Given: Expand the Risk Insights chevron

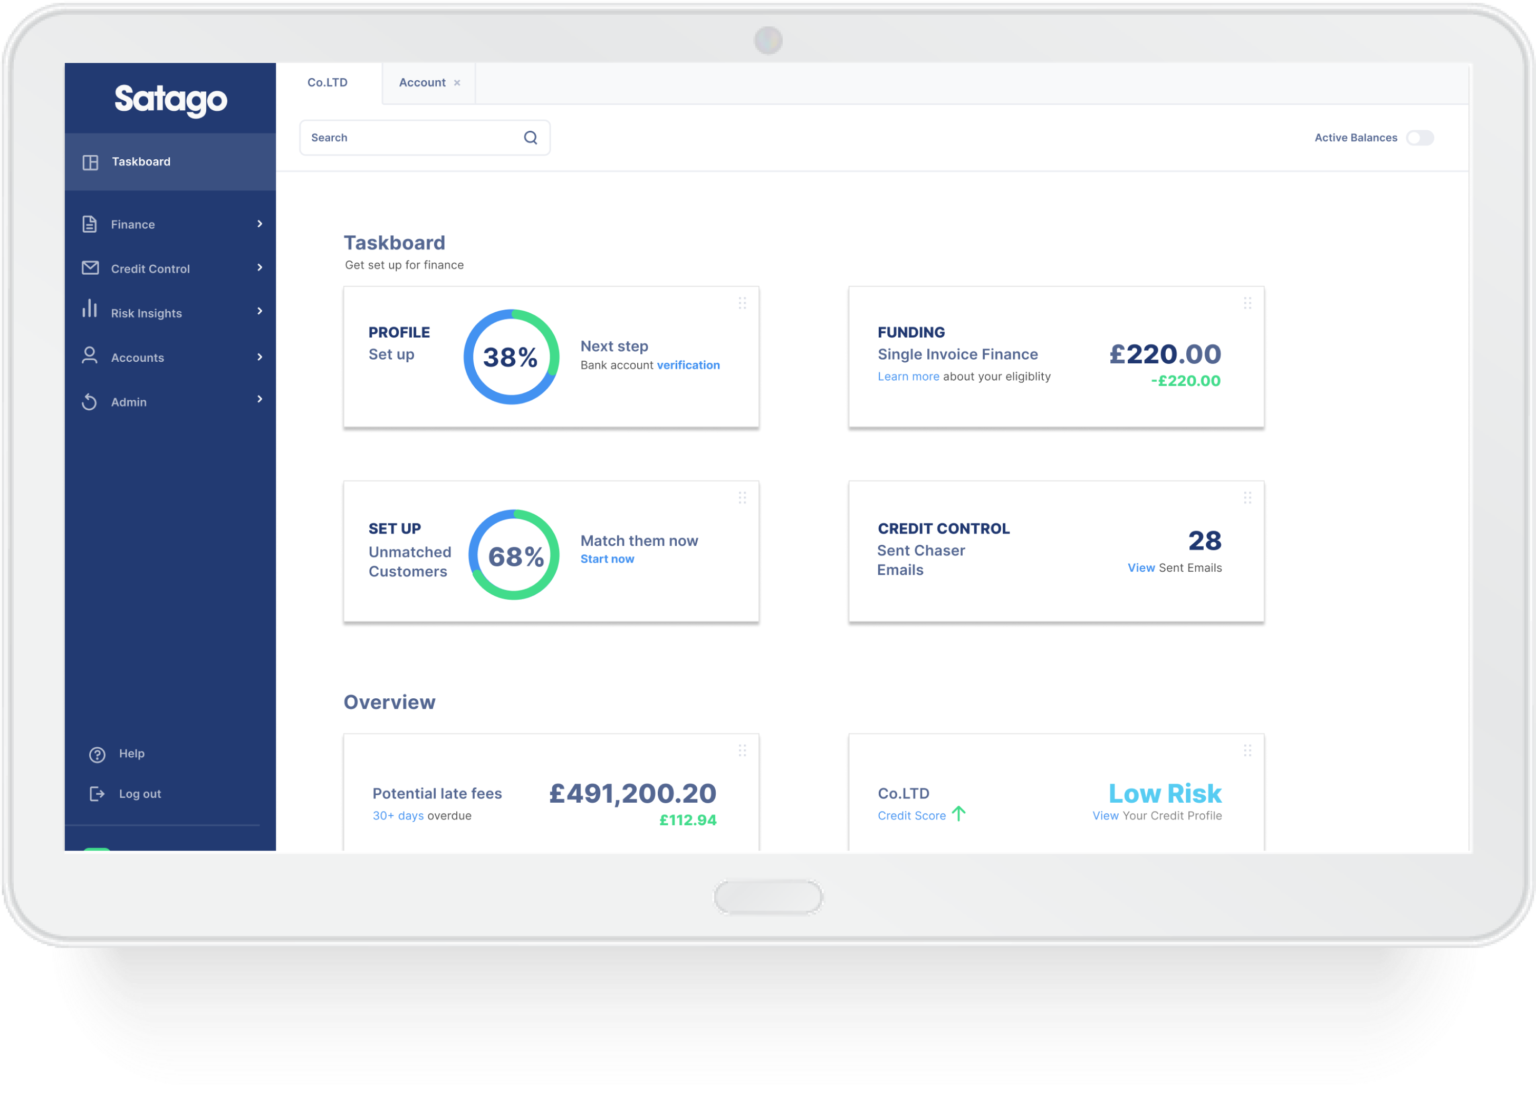Looking at the screenshot, I should click(260, 311).
